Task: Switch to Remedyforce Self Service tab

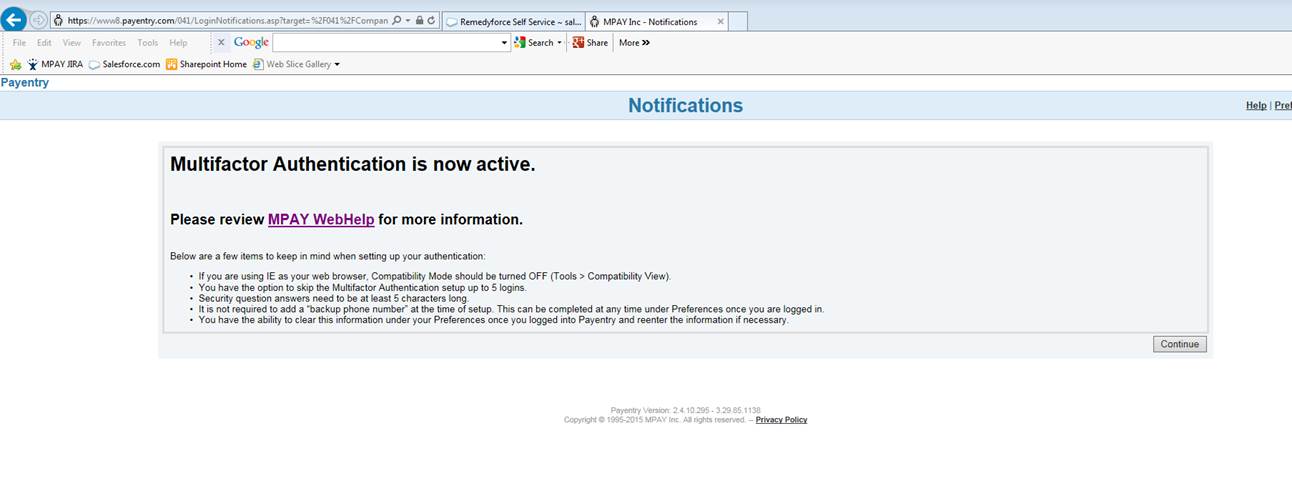Action: (513, 21)
